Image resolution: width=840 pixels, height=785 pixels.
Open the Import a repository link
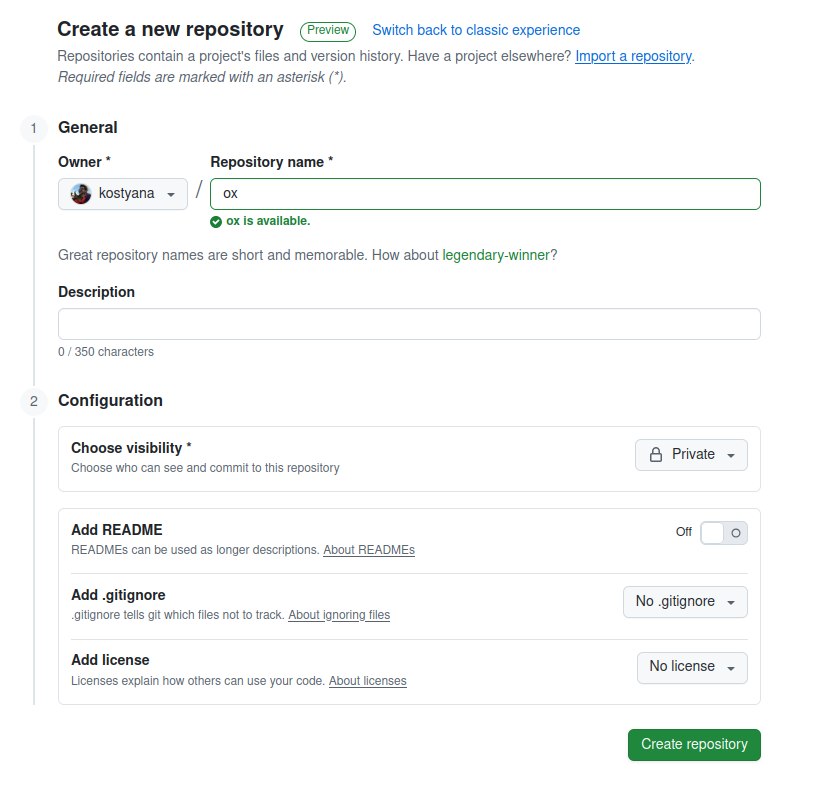click(x=633, y=56)
